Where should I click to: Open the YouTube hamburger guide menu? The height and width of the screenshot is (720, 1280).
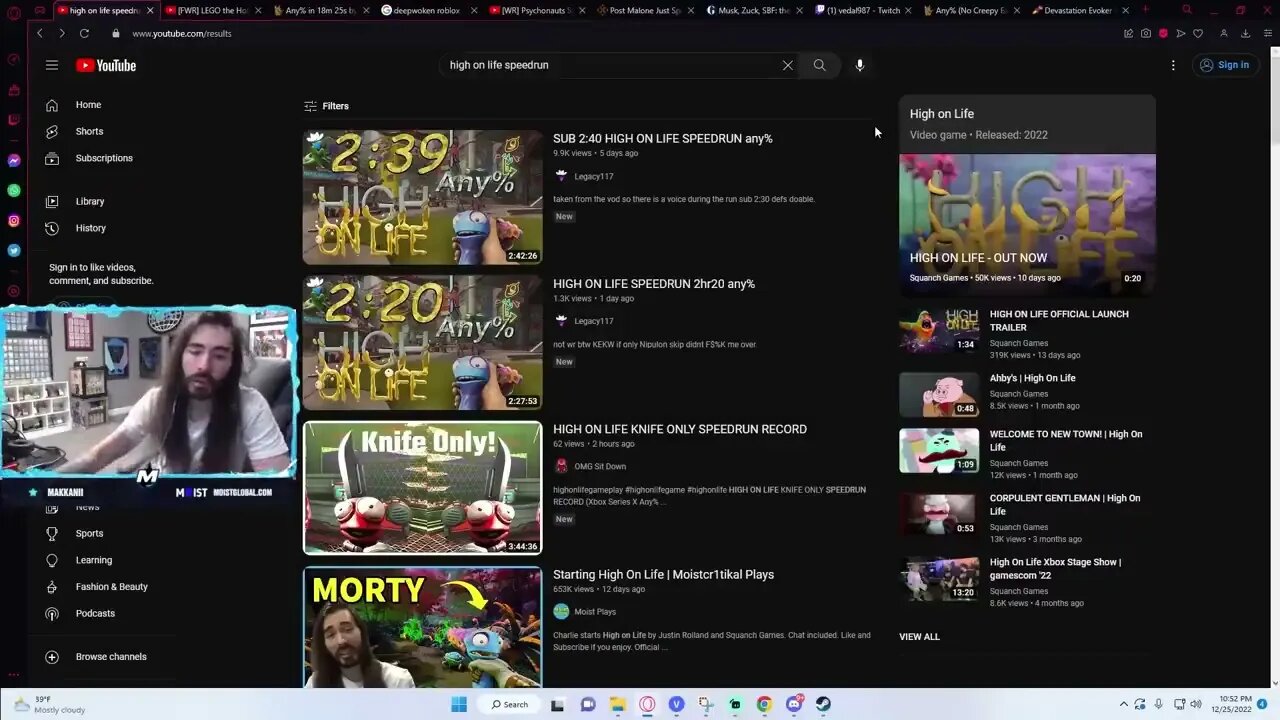(52, 65)
